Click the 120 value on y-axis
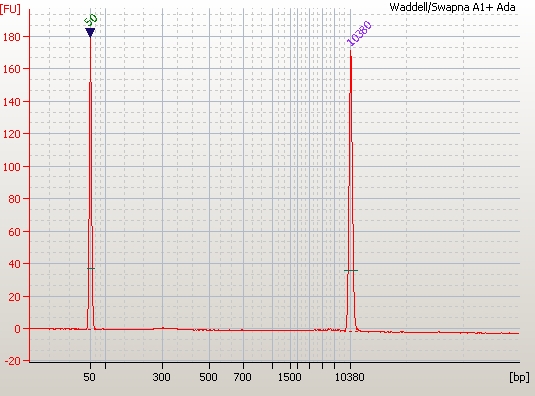Screen dimensions: 535x396 (x=12, y=134)
